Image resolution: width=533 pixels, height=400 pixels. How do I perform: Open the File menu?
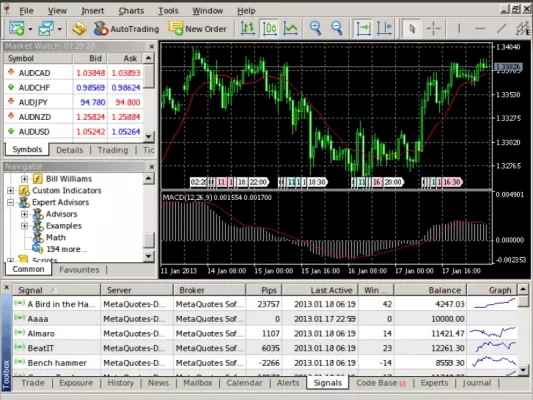pyautogui.click(x=26, y=11)
